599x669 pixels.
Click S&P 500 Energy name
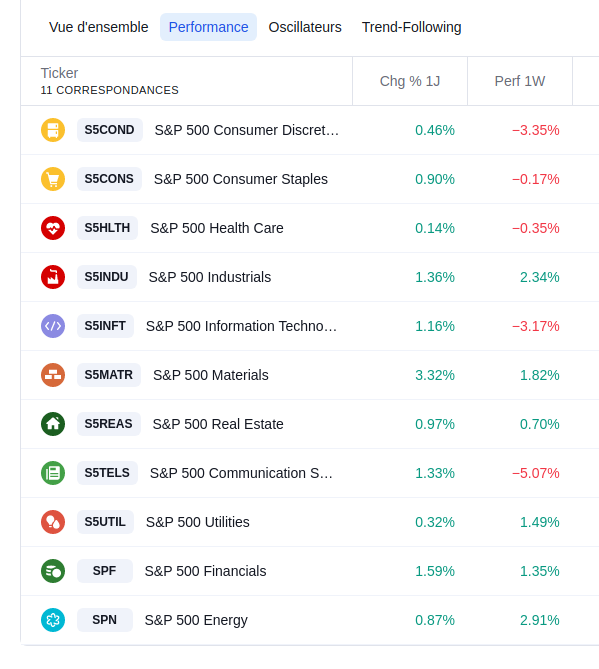196,621
